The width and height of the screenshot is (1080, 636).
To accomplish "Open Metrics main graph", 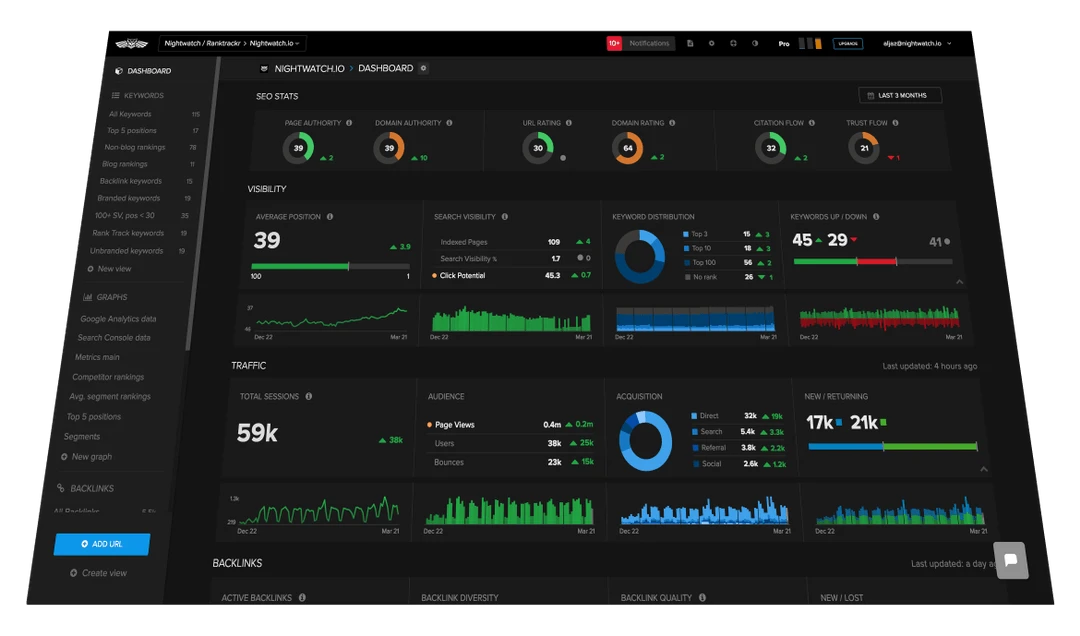I will pos(97,358).
